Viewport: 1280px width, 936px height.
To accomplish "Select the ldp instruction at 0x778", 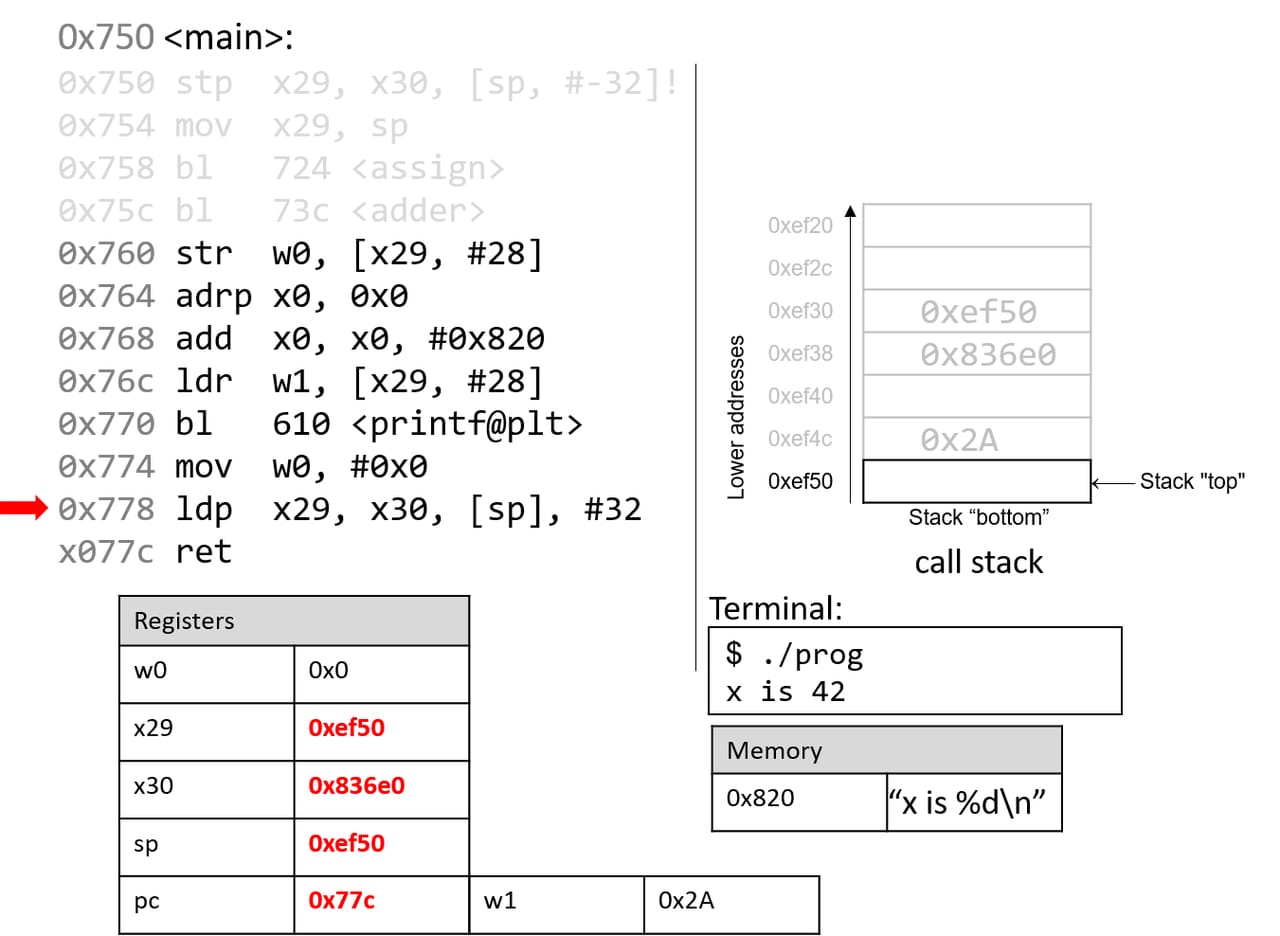I will click(x=350, y=510).
